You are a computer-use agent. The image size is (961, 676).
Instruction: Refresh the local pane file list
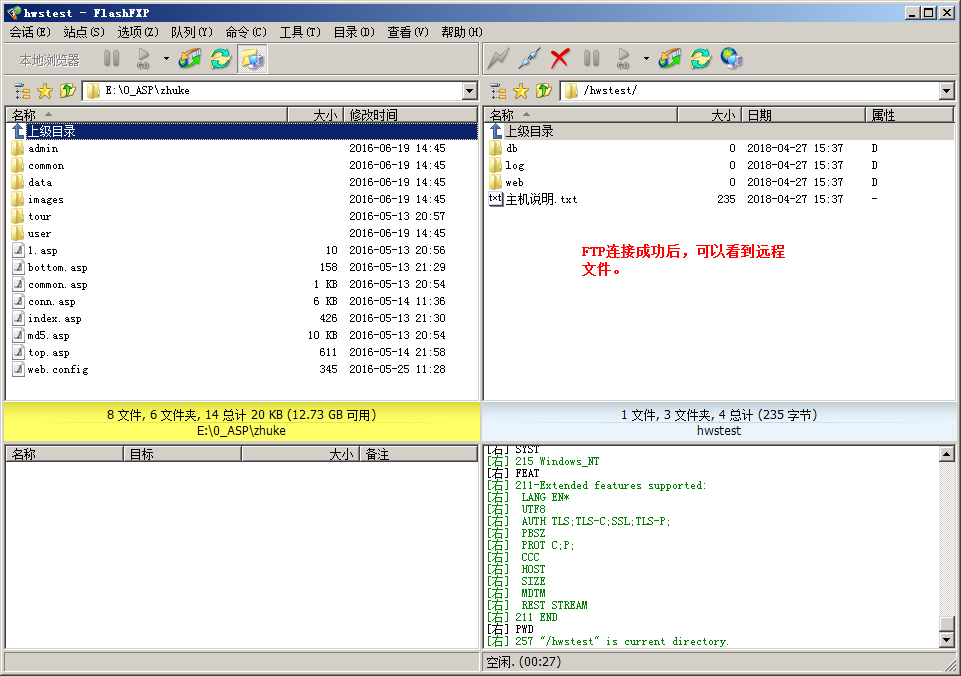click(220, 59)
